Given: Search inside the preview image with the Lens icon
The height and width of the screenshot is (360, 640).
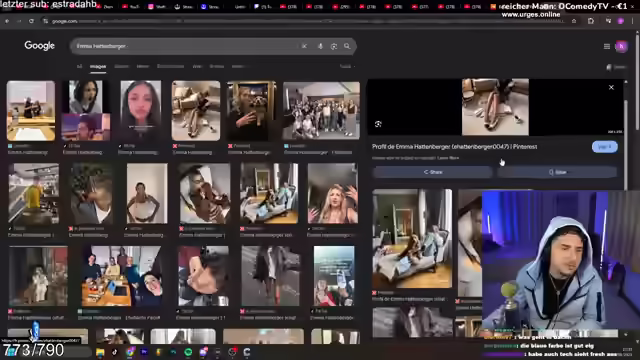Looking at the screenshot, I should 378,124.
